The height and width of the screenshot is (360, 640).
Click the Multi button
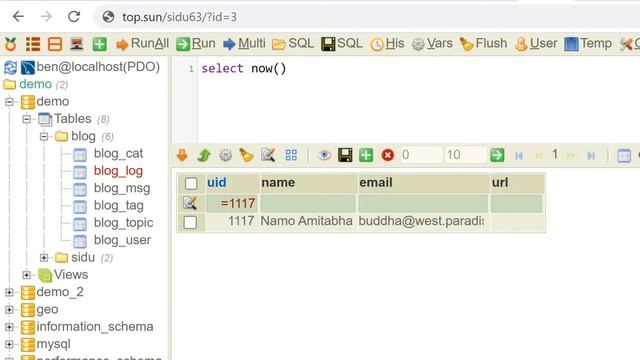(x=244, y=43)
